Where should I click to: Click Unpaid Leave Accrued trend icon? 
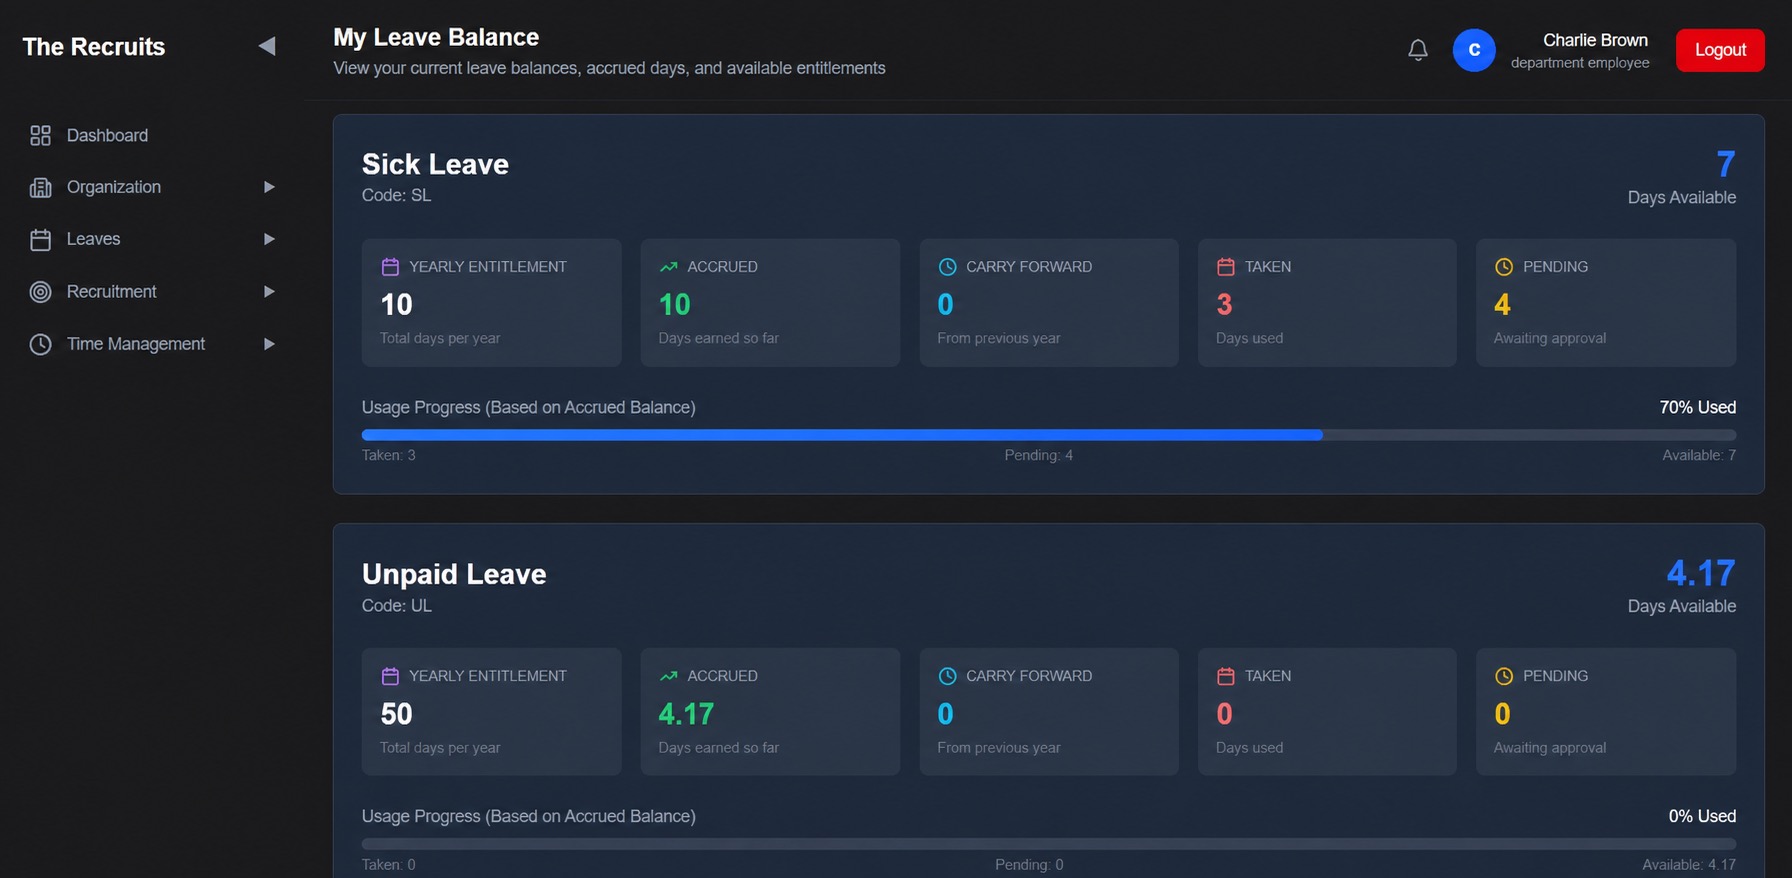[669, 676]
